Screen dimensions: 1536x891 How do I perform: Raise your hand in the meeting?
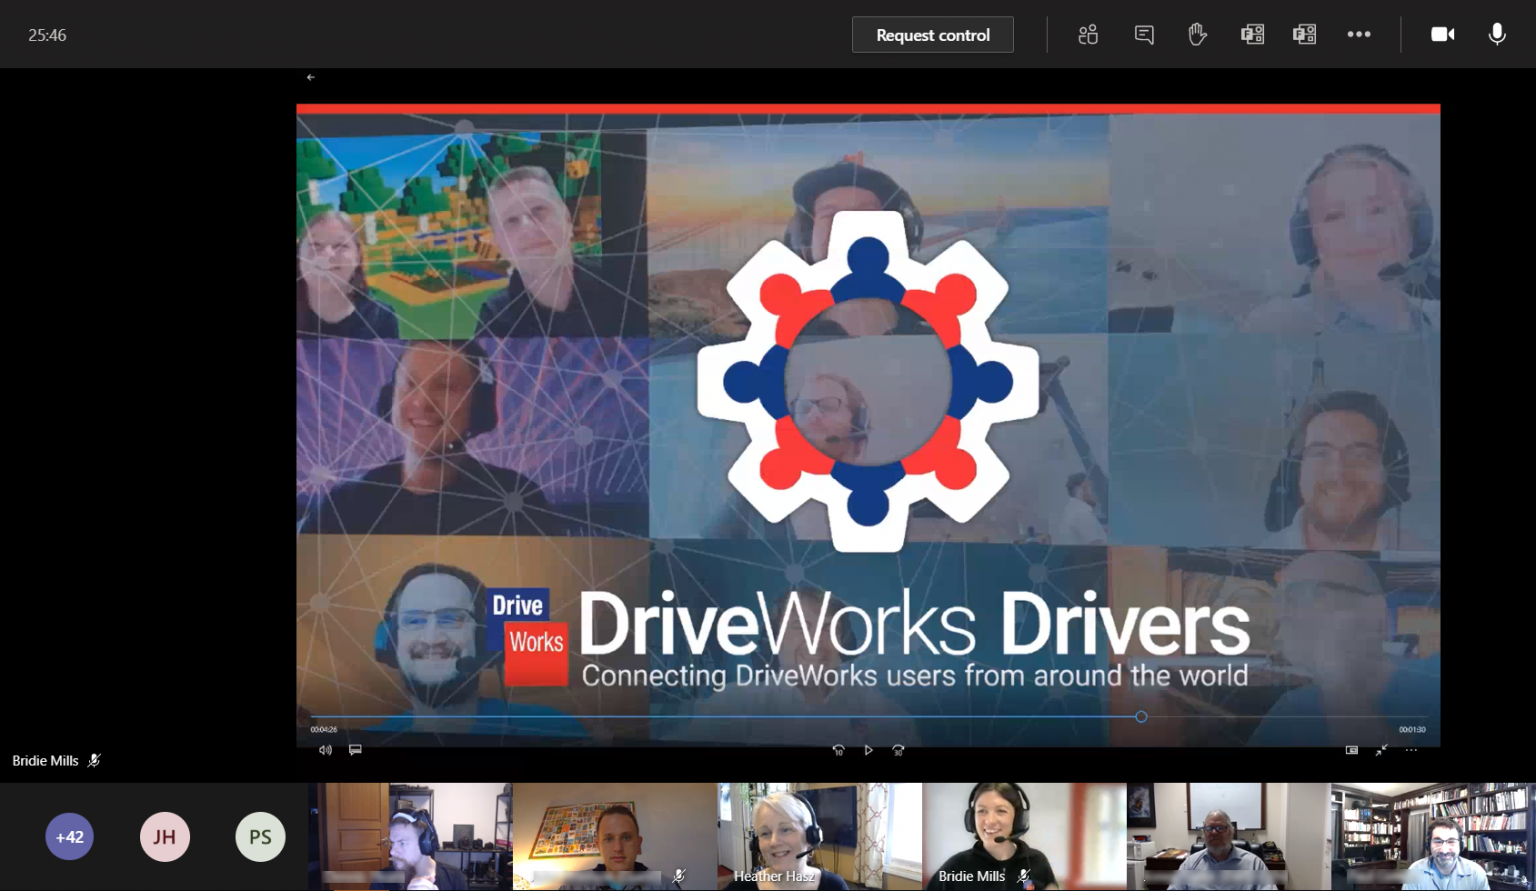(x=1197, y=34)
